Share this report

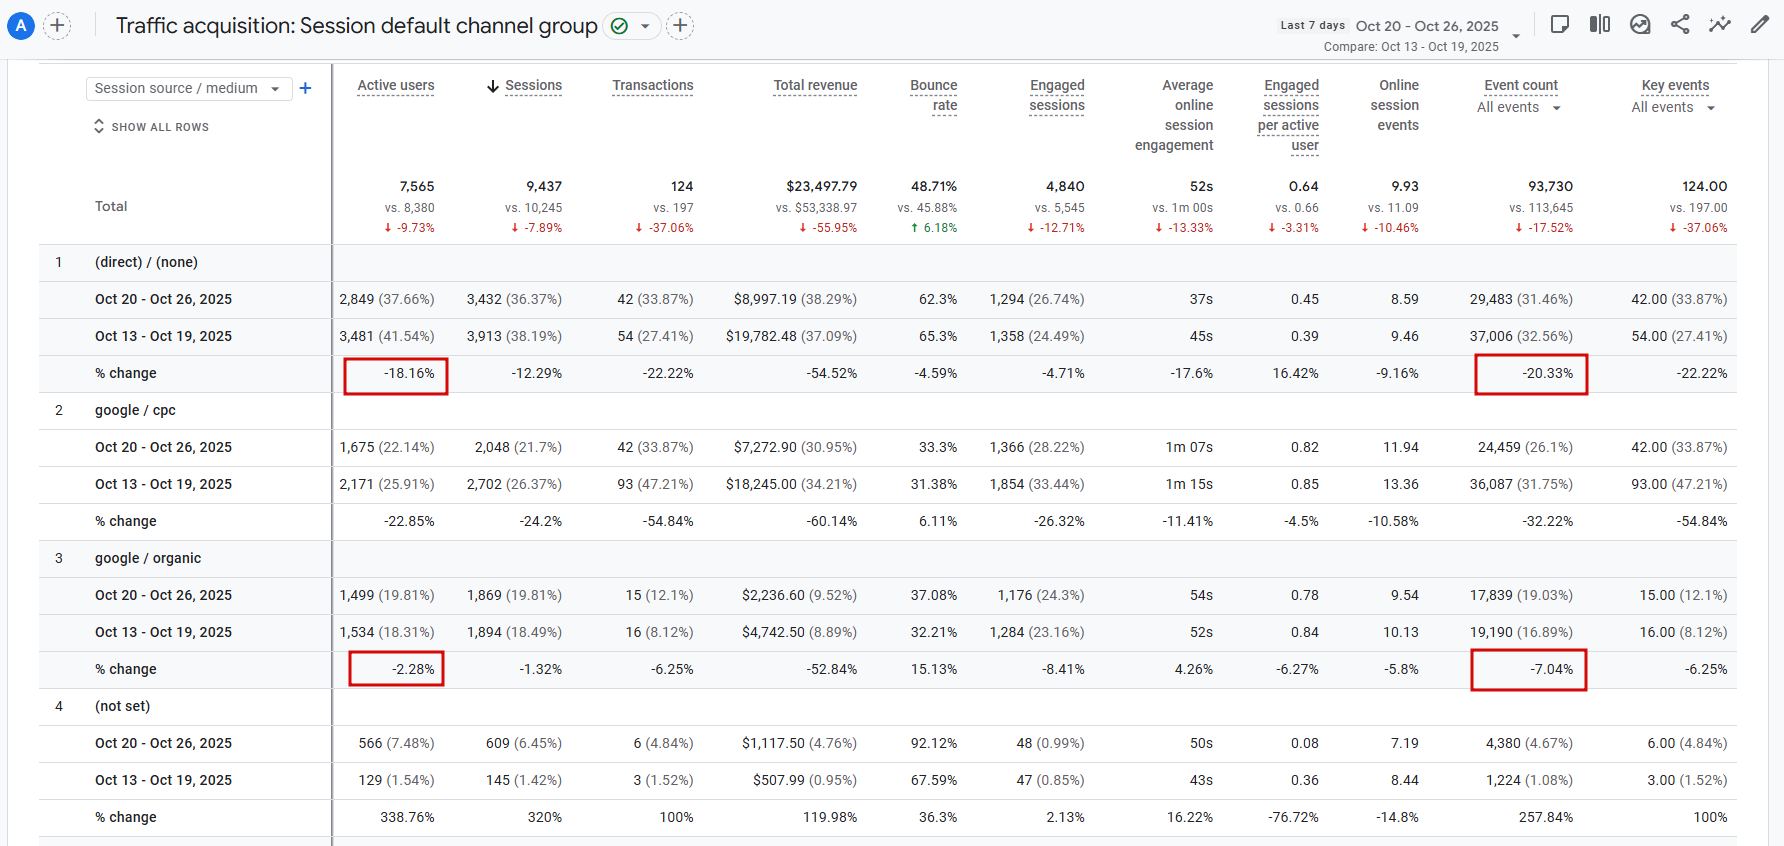tap(1680, 25)
